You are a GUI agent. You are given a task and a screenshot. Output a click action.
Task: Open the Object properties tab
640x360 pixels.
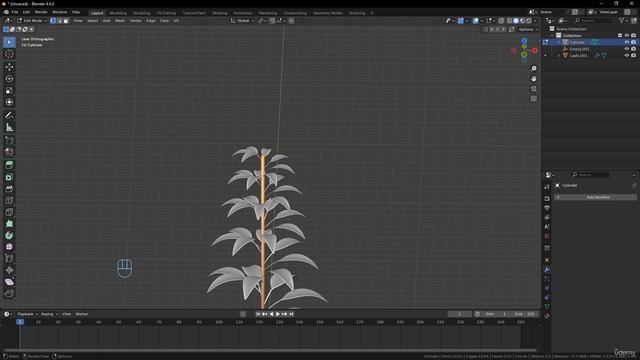[x=547, y=260]
